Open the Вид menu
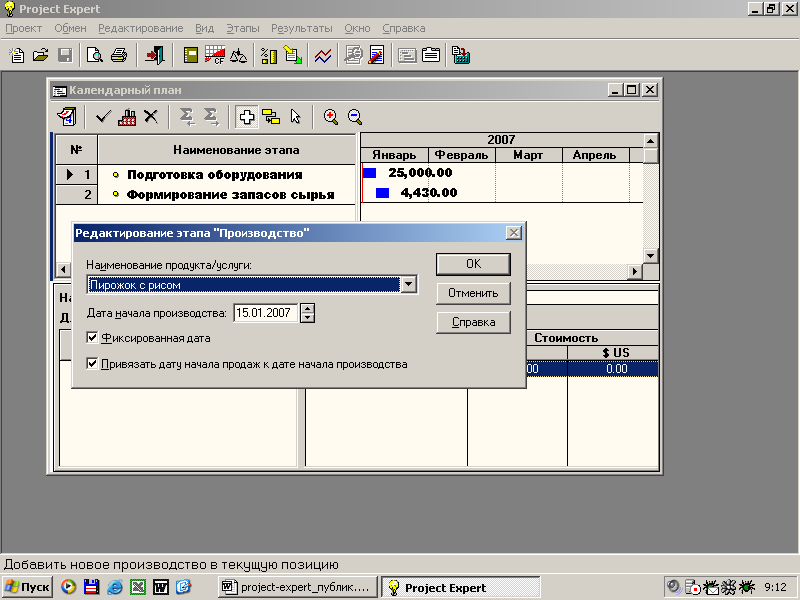This screenshot has width=800, height=600. [x=205, y=29]
